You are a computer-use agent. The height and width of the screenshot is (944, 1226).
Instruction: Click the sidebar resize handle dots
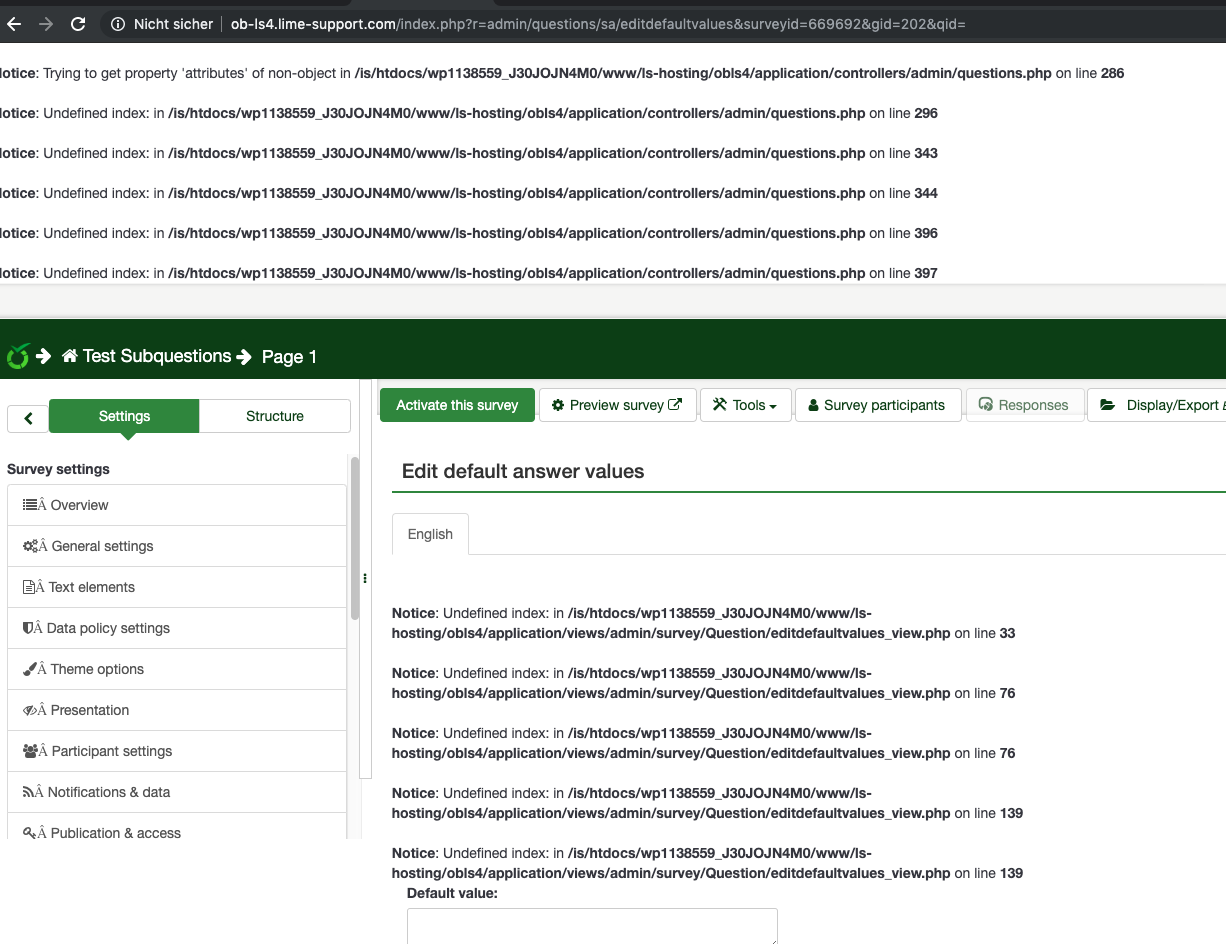(x=365, y=578)
